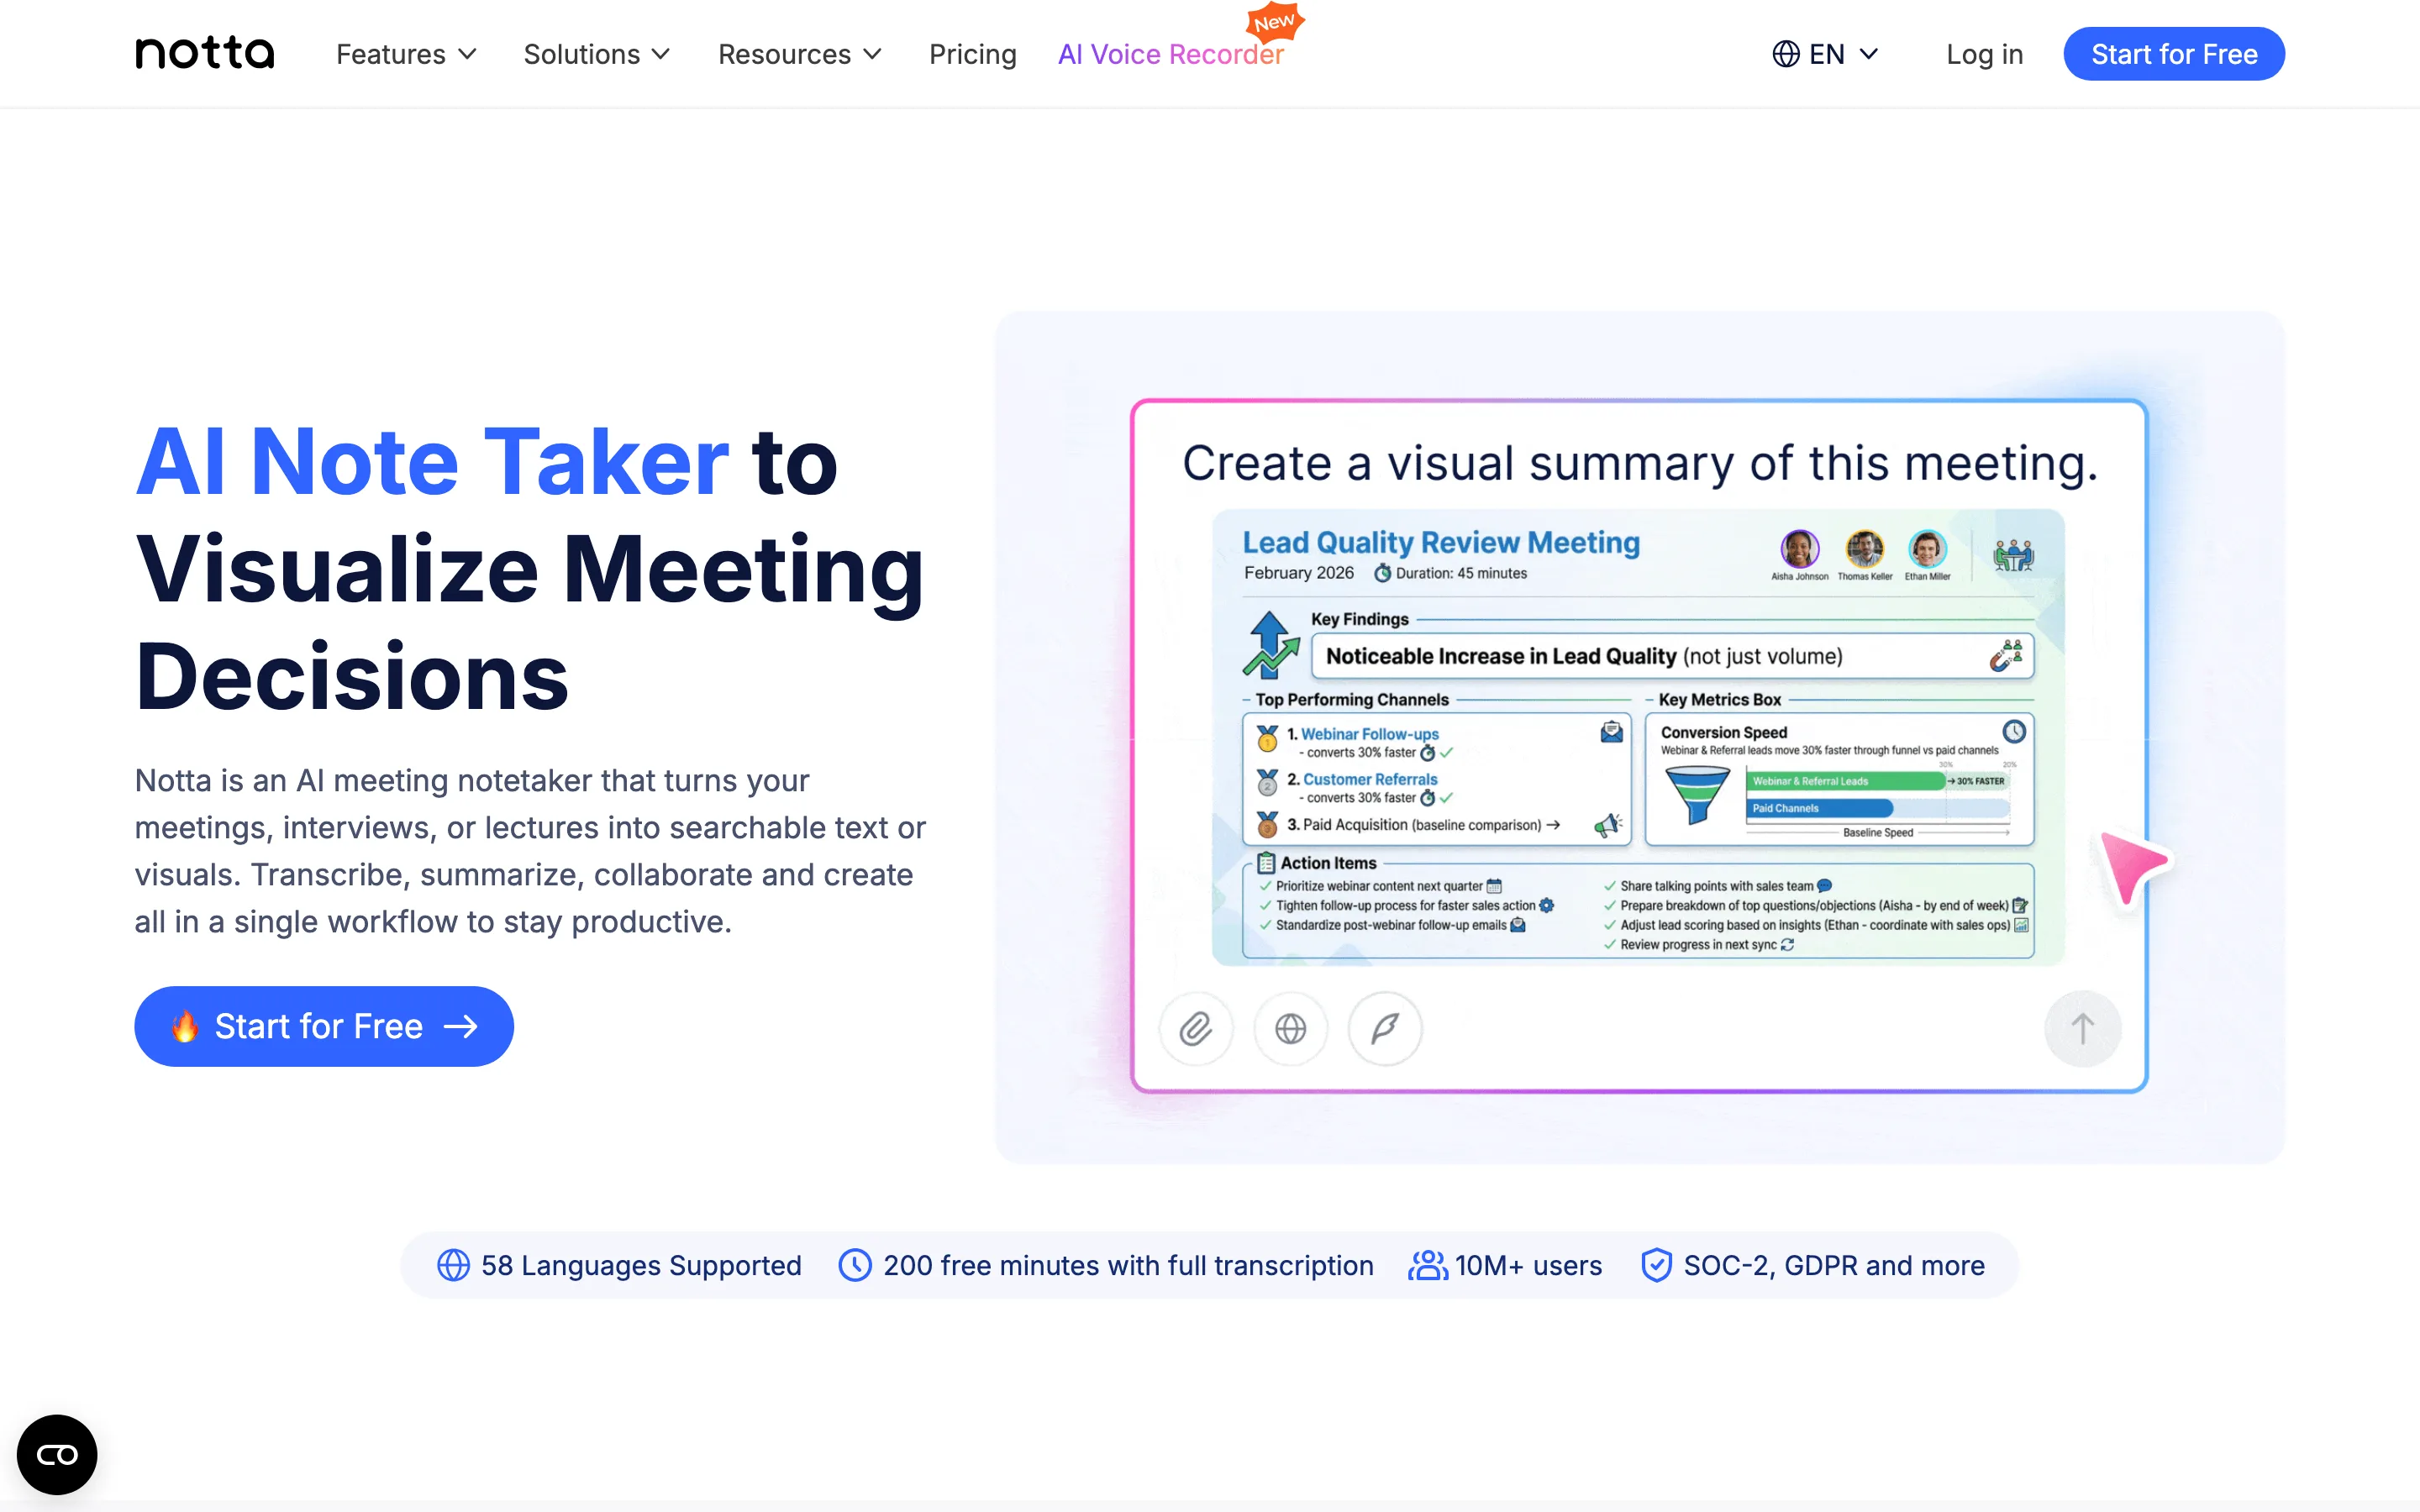Click the Notta logo
The image size is (2420, 1512).
(x=205, y=53)
